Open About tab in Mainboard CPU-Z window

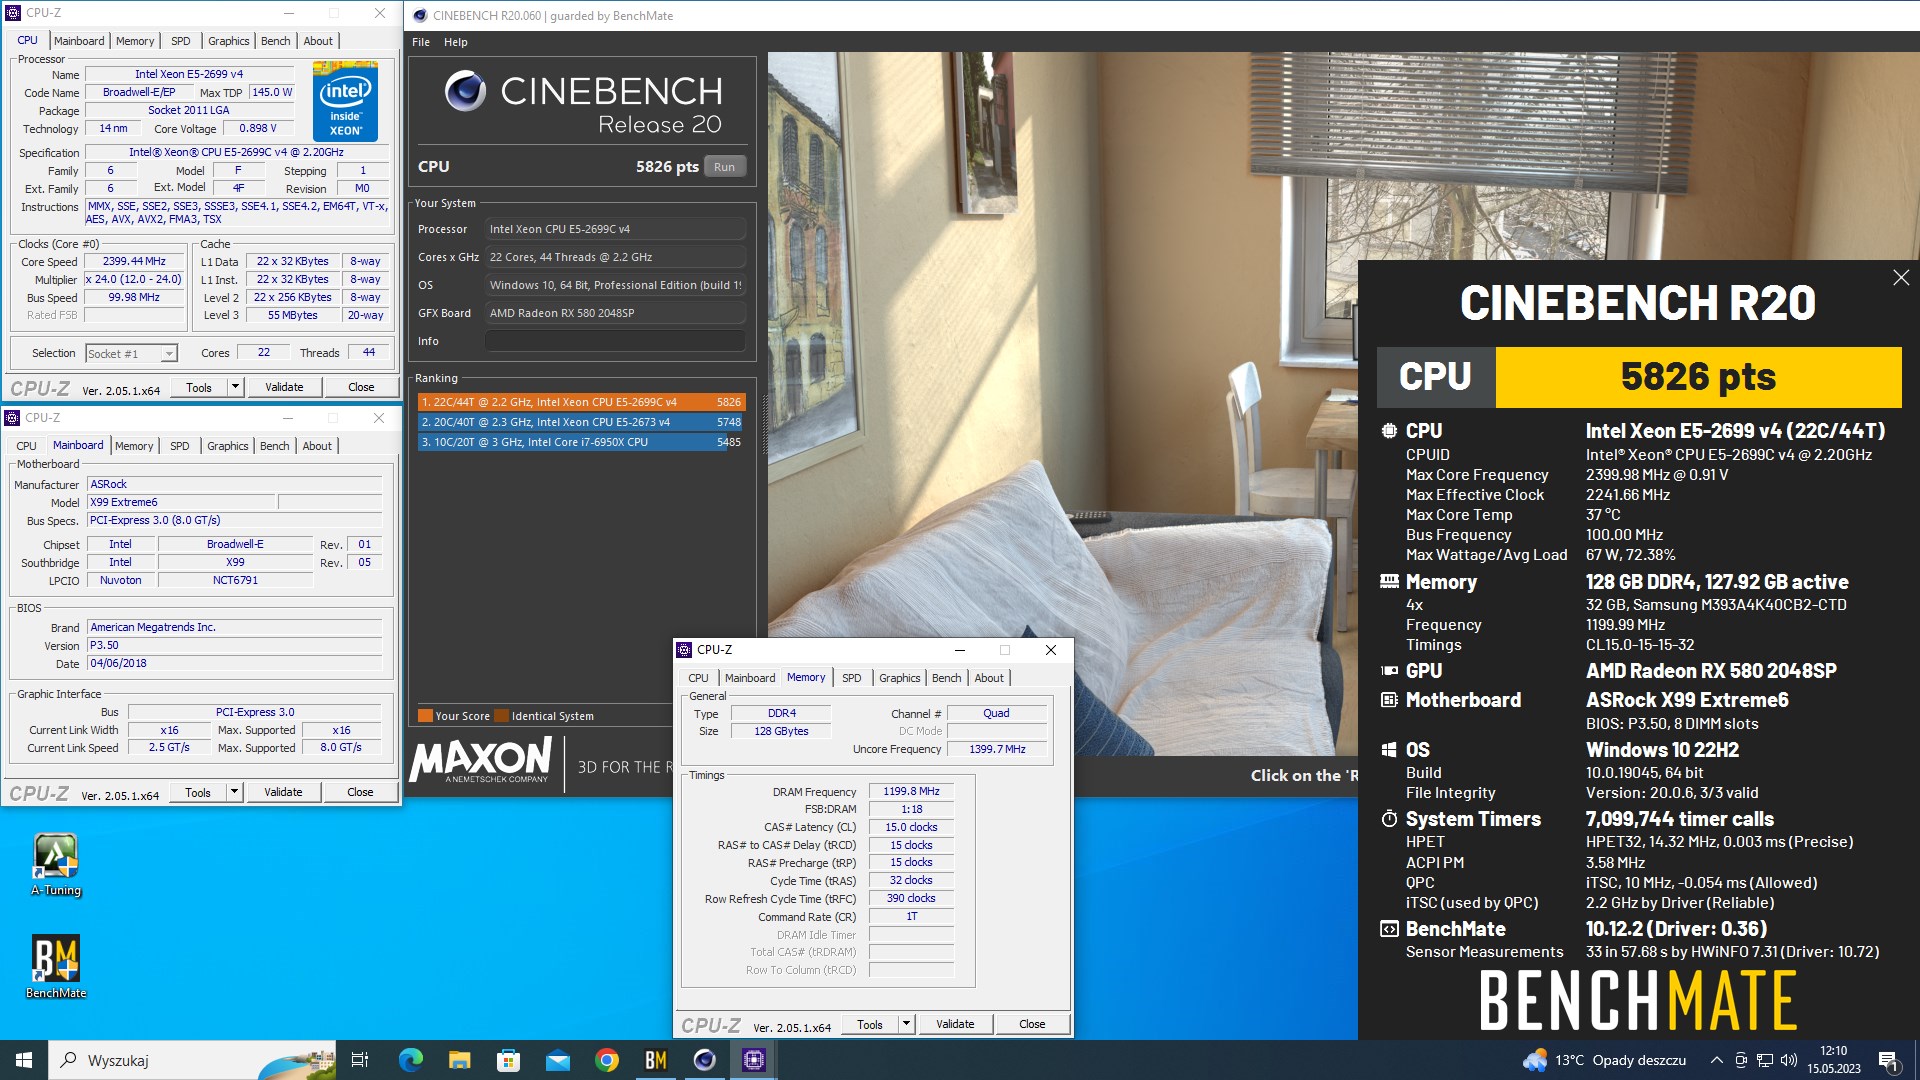pyautogui.click(x=317, y=446)
